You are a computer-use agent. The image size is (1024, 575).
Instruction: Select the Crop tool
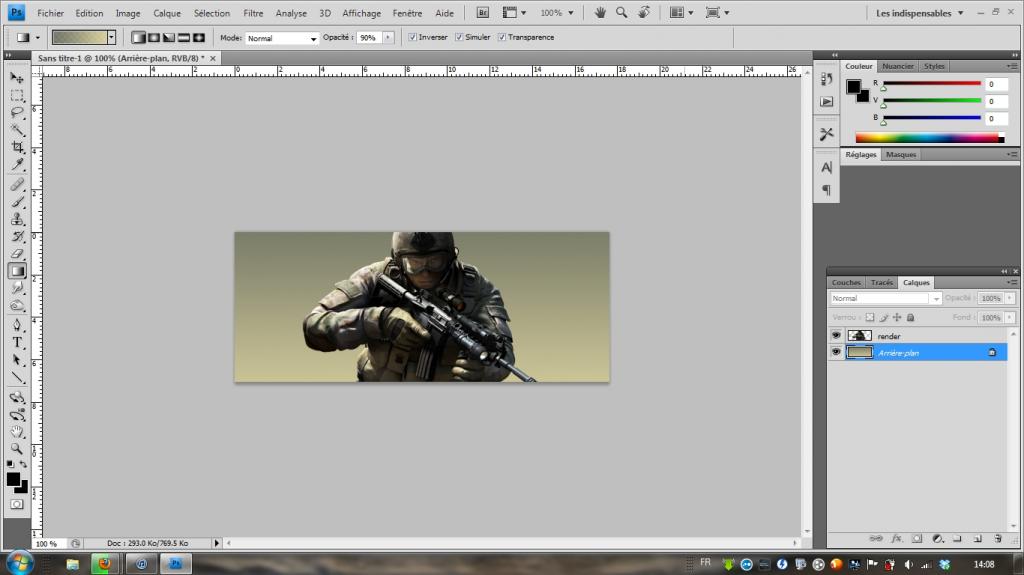[17, 147]
